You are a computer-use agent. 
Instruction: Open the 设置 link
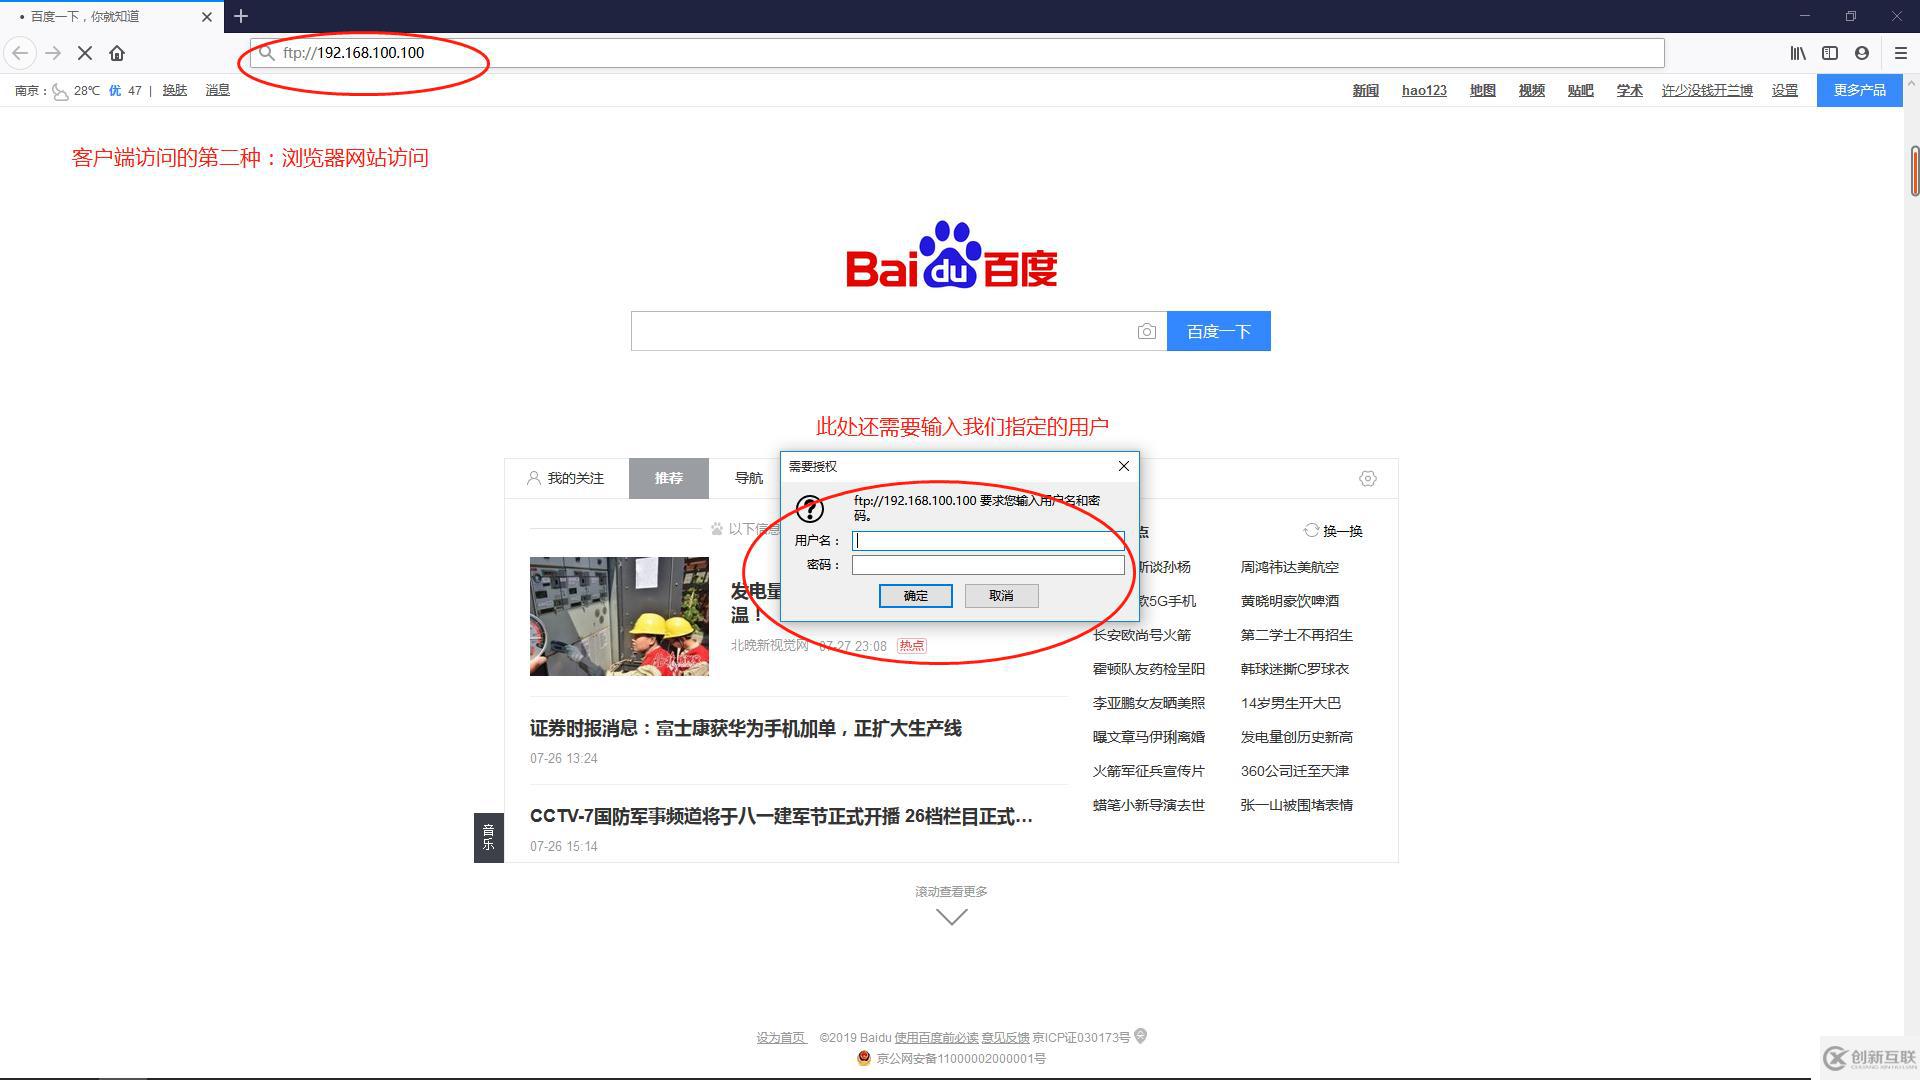coord(1784,90)
